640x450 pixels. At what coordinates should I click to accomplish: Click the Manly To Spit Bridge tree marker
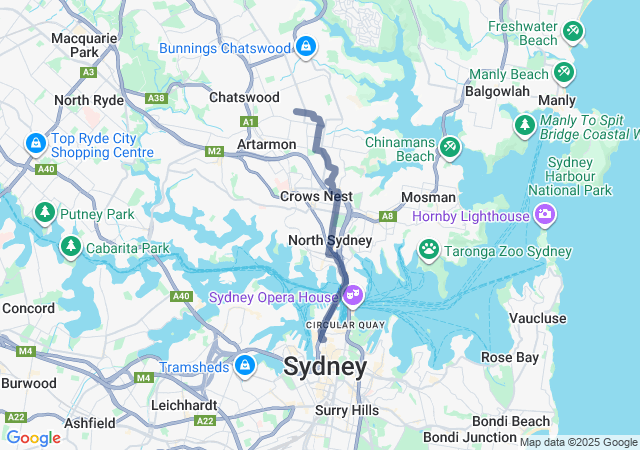point(525,126)
